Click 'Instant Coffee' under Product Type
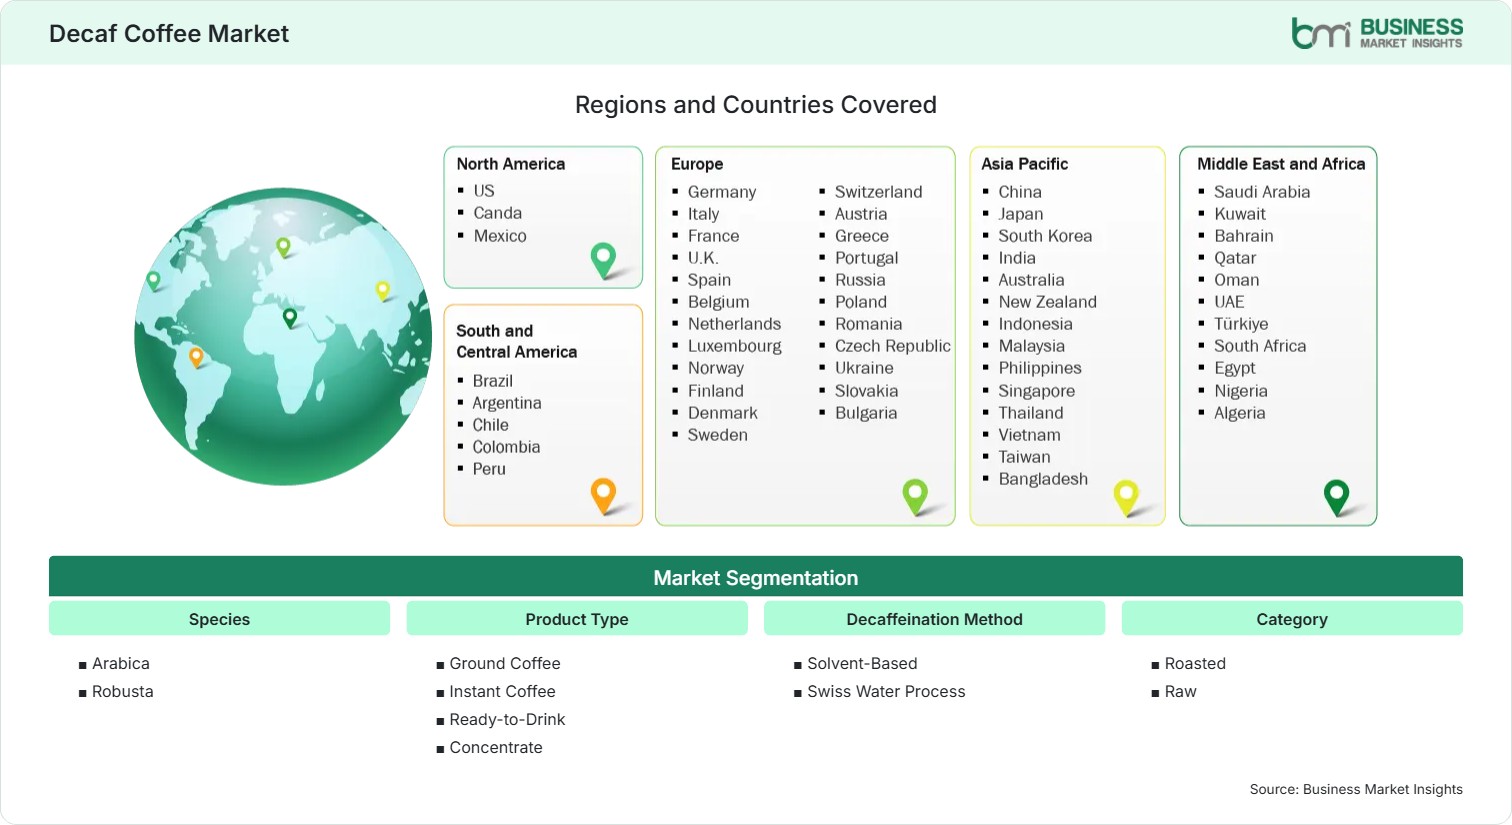The image size is (1512, 825). [502, 692]
